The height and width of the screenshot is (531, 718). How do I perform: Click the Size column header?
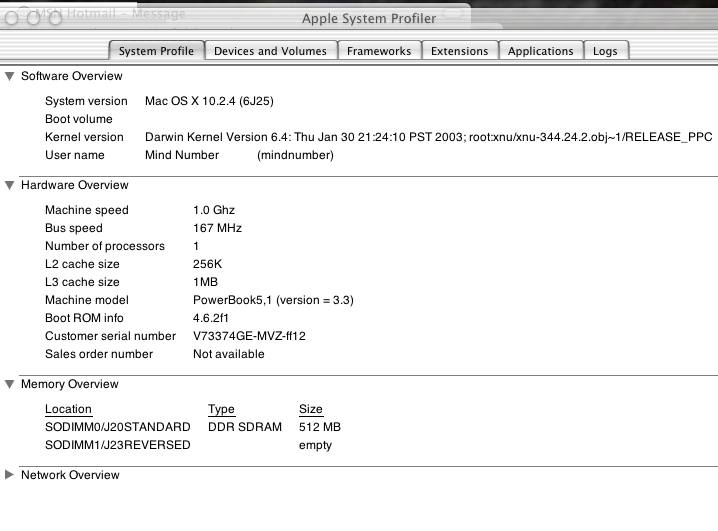[x=310, y=409]
